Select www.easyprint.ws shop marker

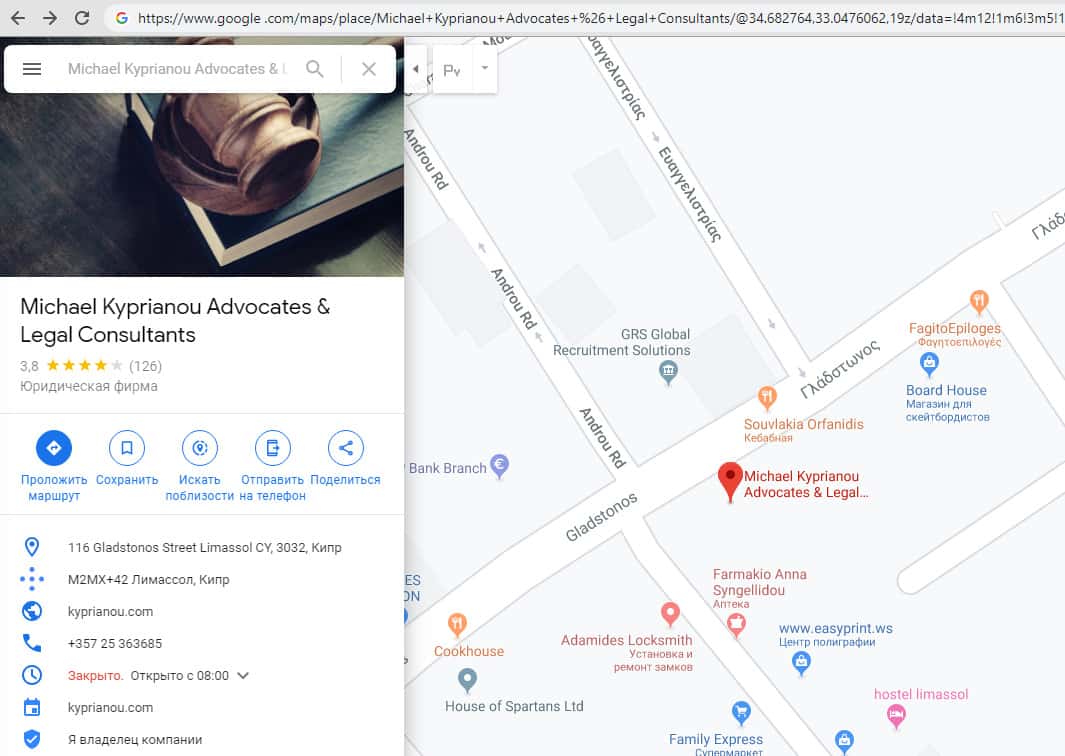coord(801,663)
